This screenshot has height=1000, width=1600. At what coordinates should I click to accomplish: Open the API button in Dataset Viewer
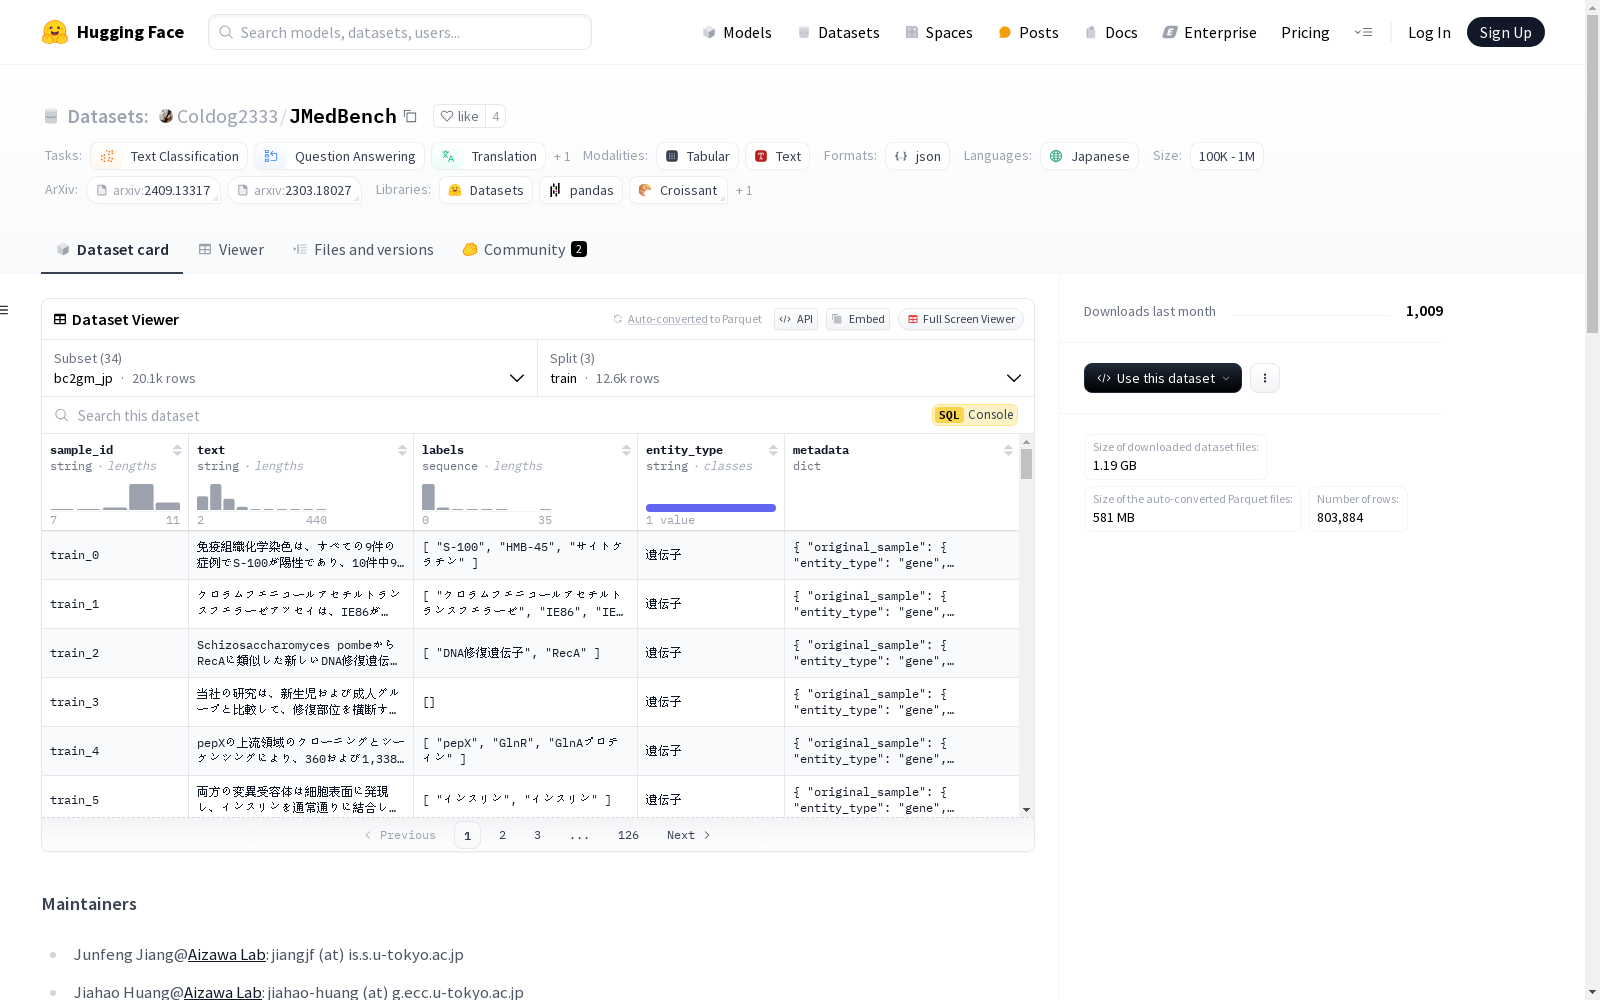point(796,319)
